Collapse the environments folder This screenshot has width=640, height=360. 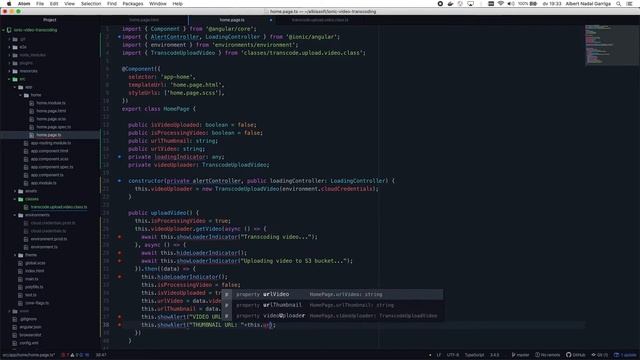(x=16, y=215)
